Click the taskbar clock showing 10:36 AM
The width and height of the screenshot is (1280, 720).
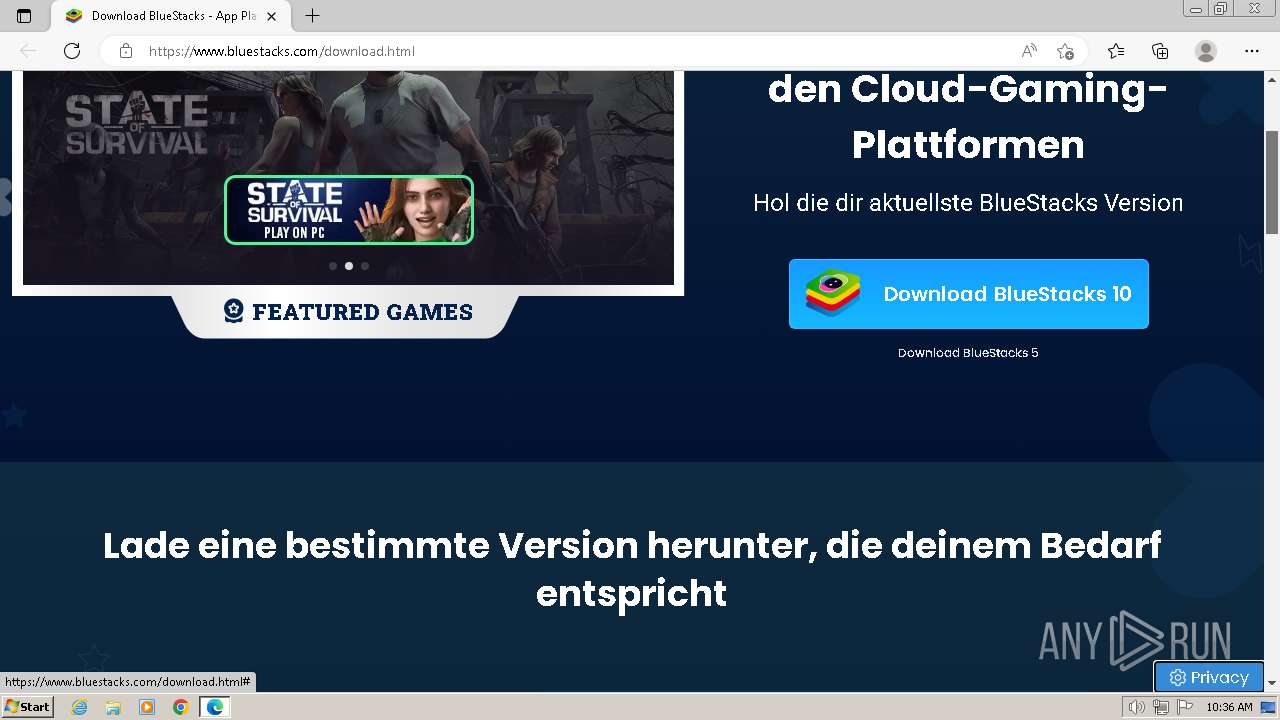[1229, 707]
